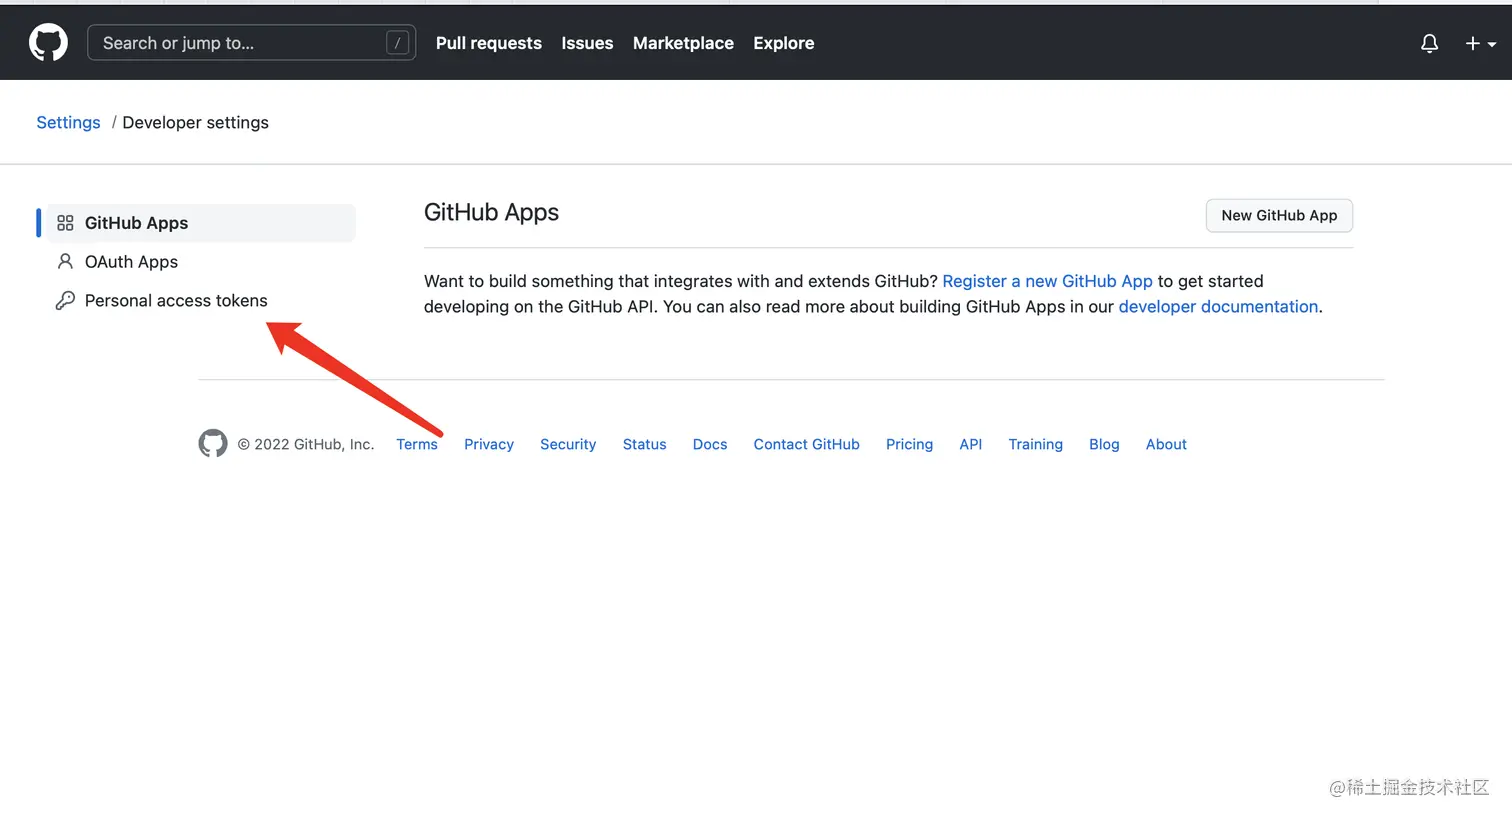
Task: Open the Blog footer link
Action: tap(1104, 444)
